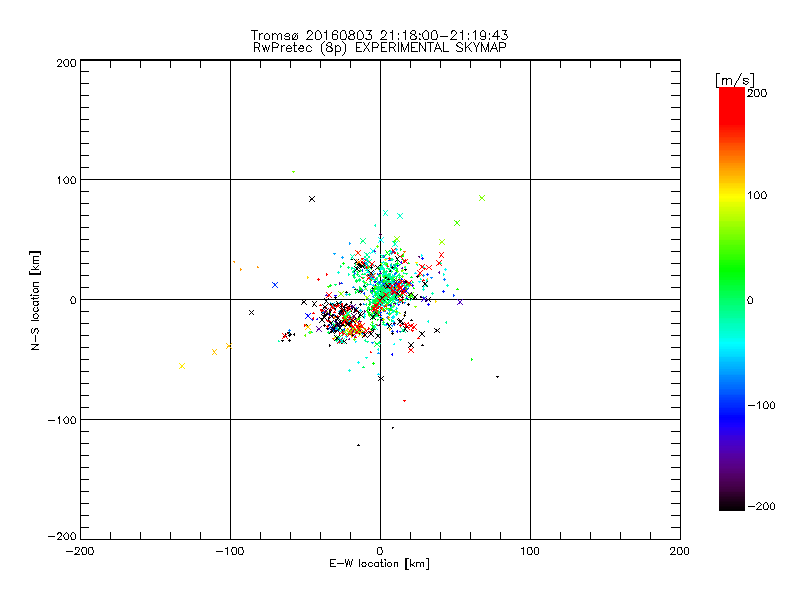The image size is (800, 600).
Task: Click the blue X marker left of the cluster
Action: pyautogui.click(x=275, y=285)
